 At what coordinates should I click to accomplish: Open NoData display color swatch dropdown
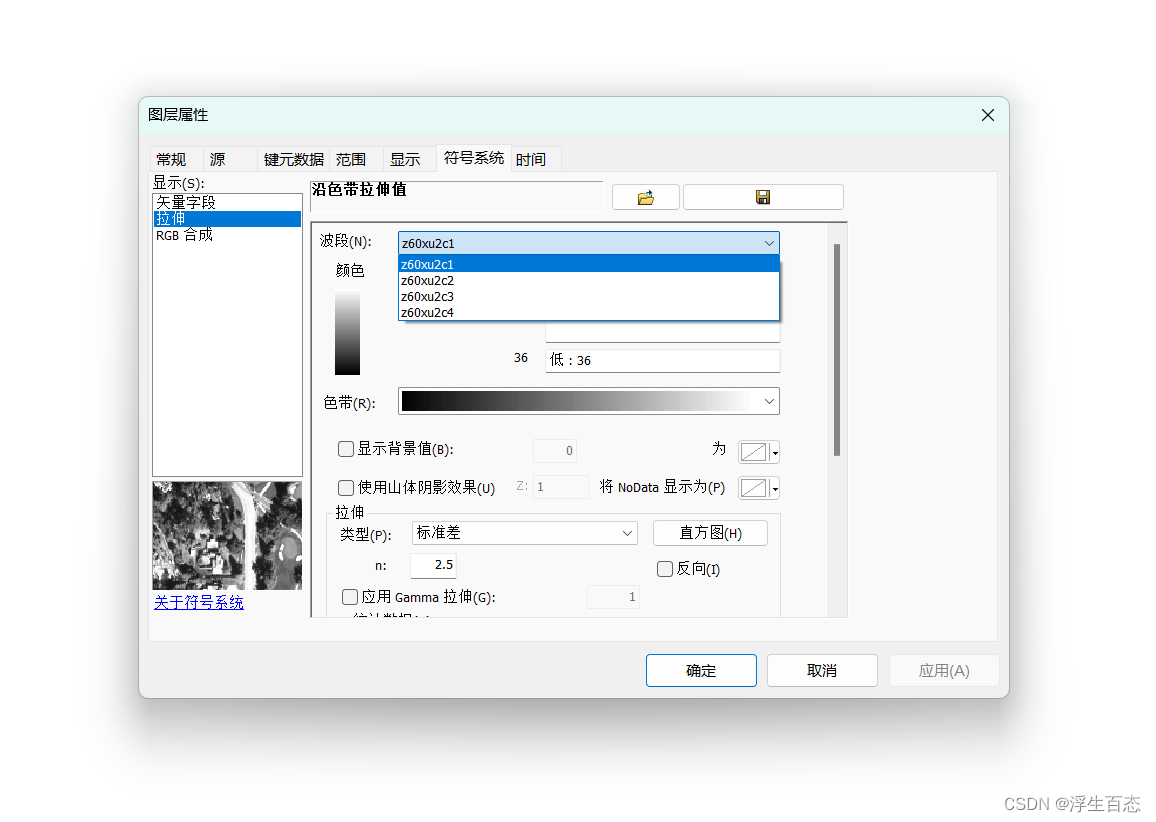759,487
